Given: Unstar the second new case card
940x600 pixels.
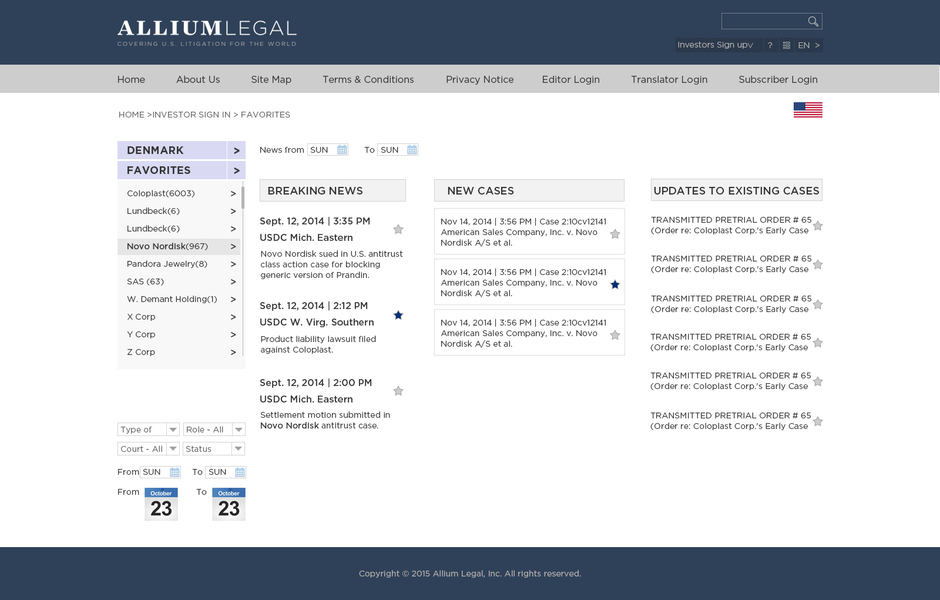Looking at the screenshot, I should point(614,285).
